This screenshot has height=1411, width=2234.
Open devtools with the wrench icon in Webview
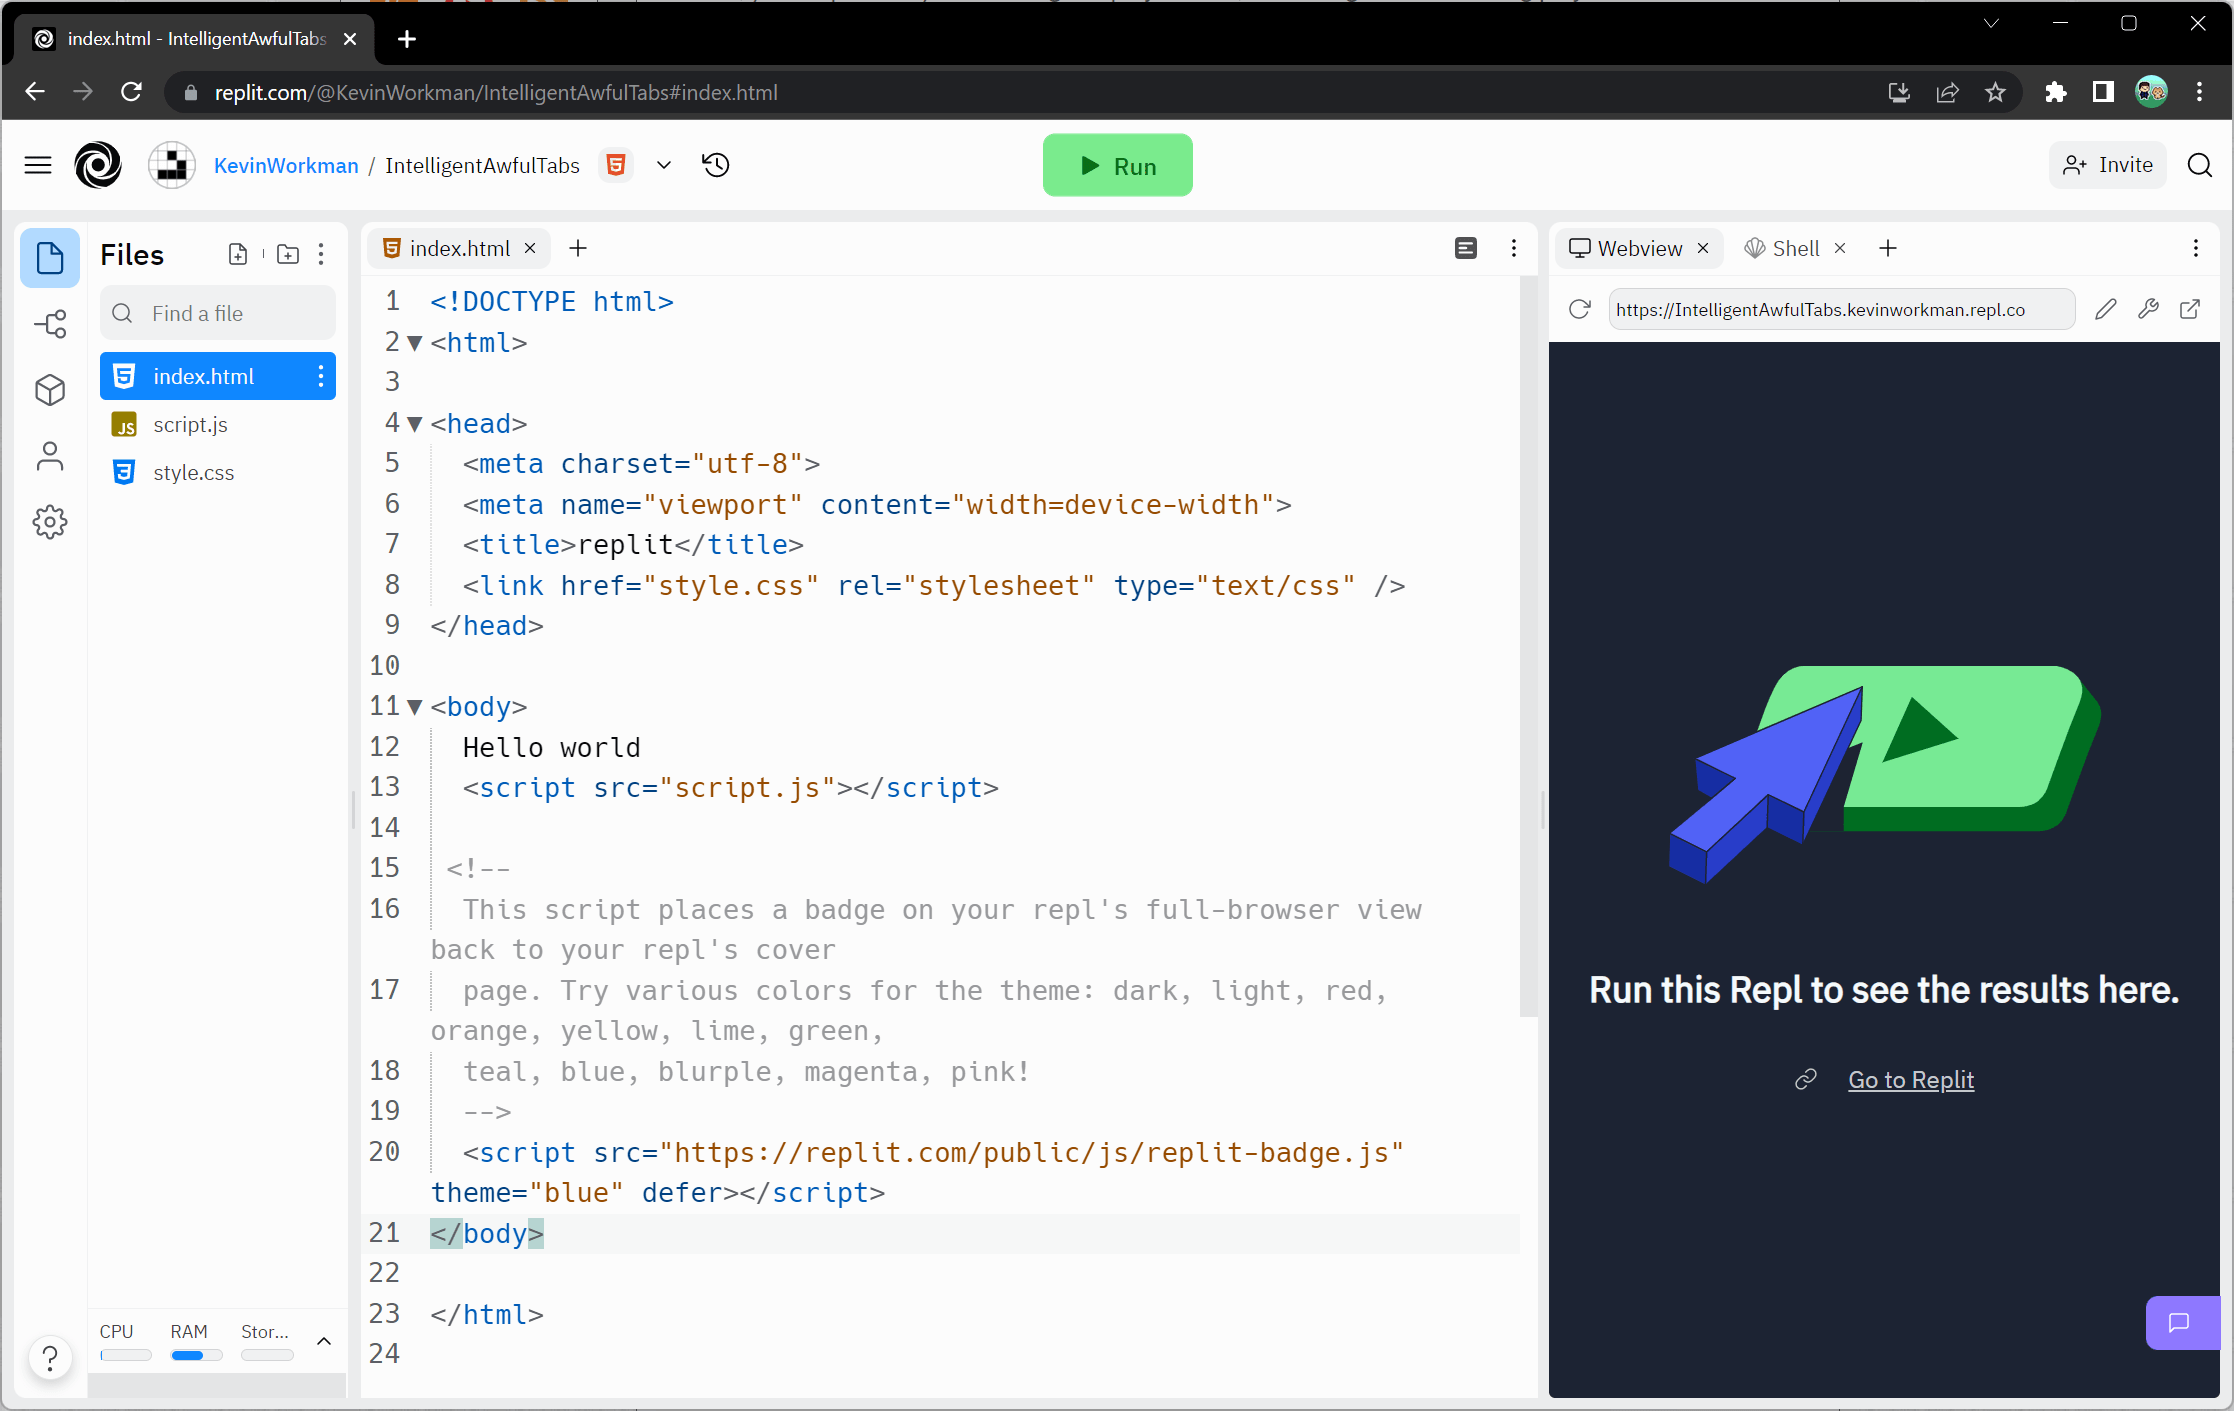coord(2148,309)
